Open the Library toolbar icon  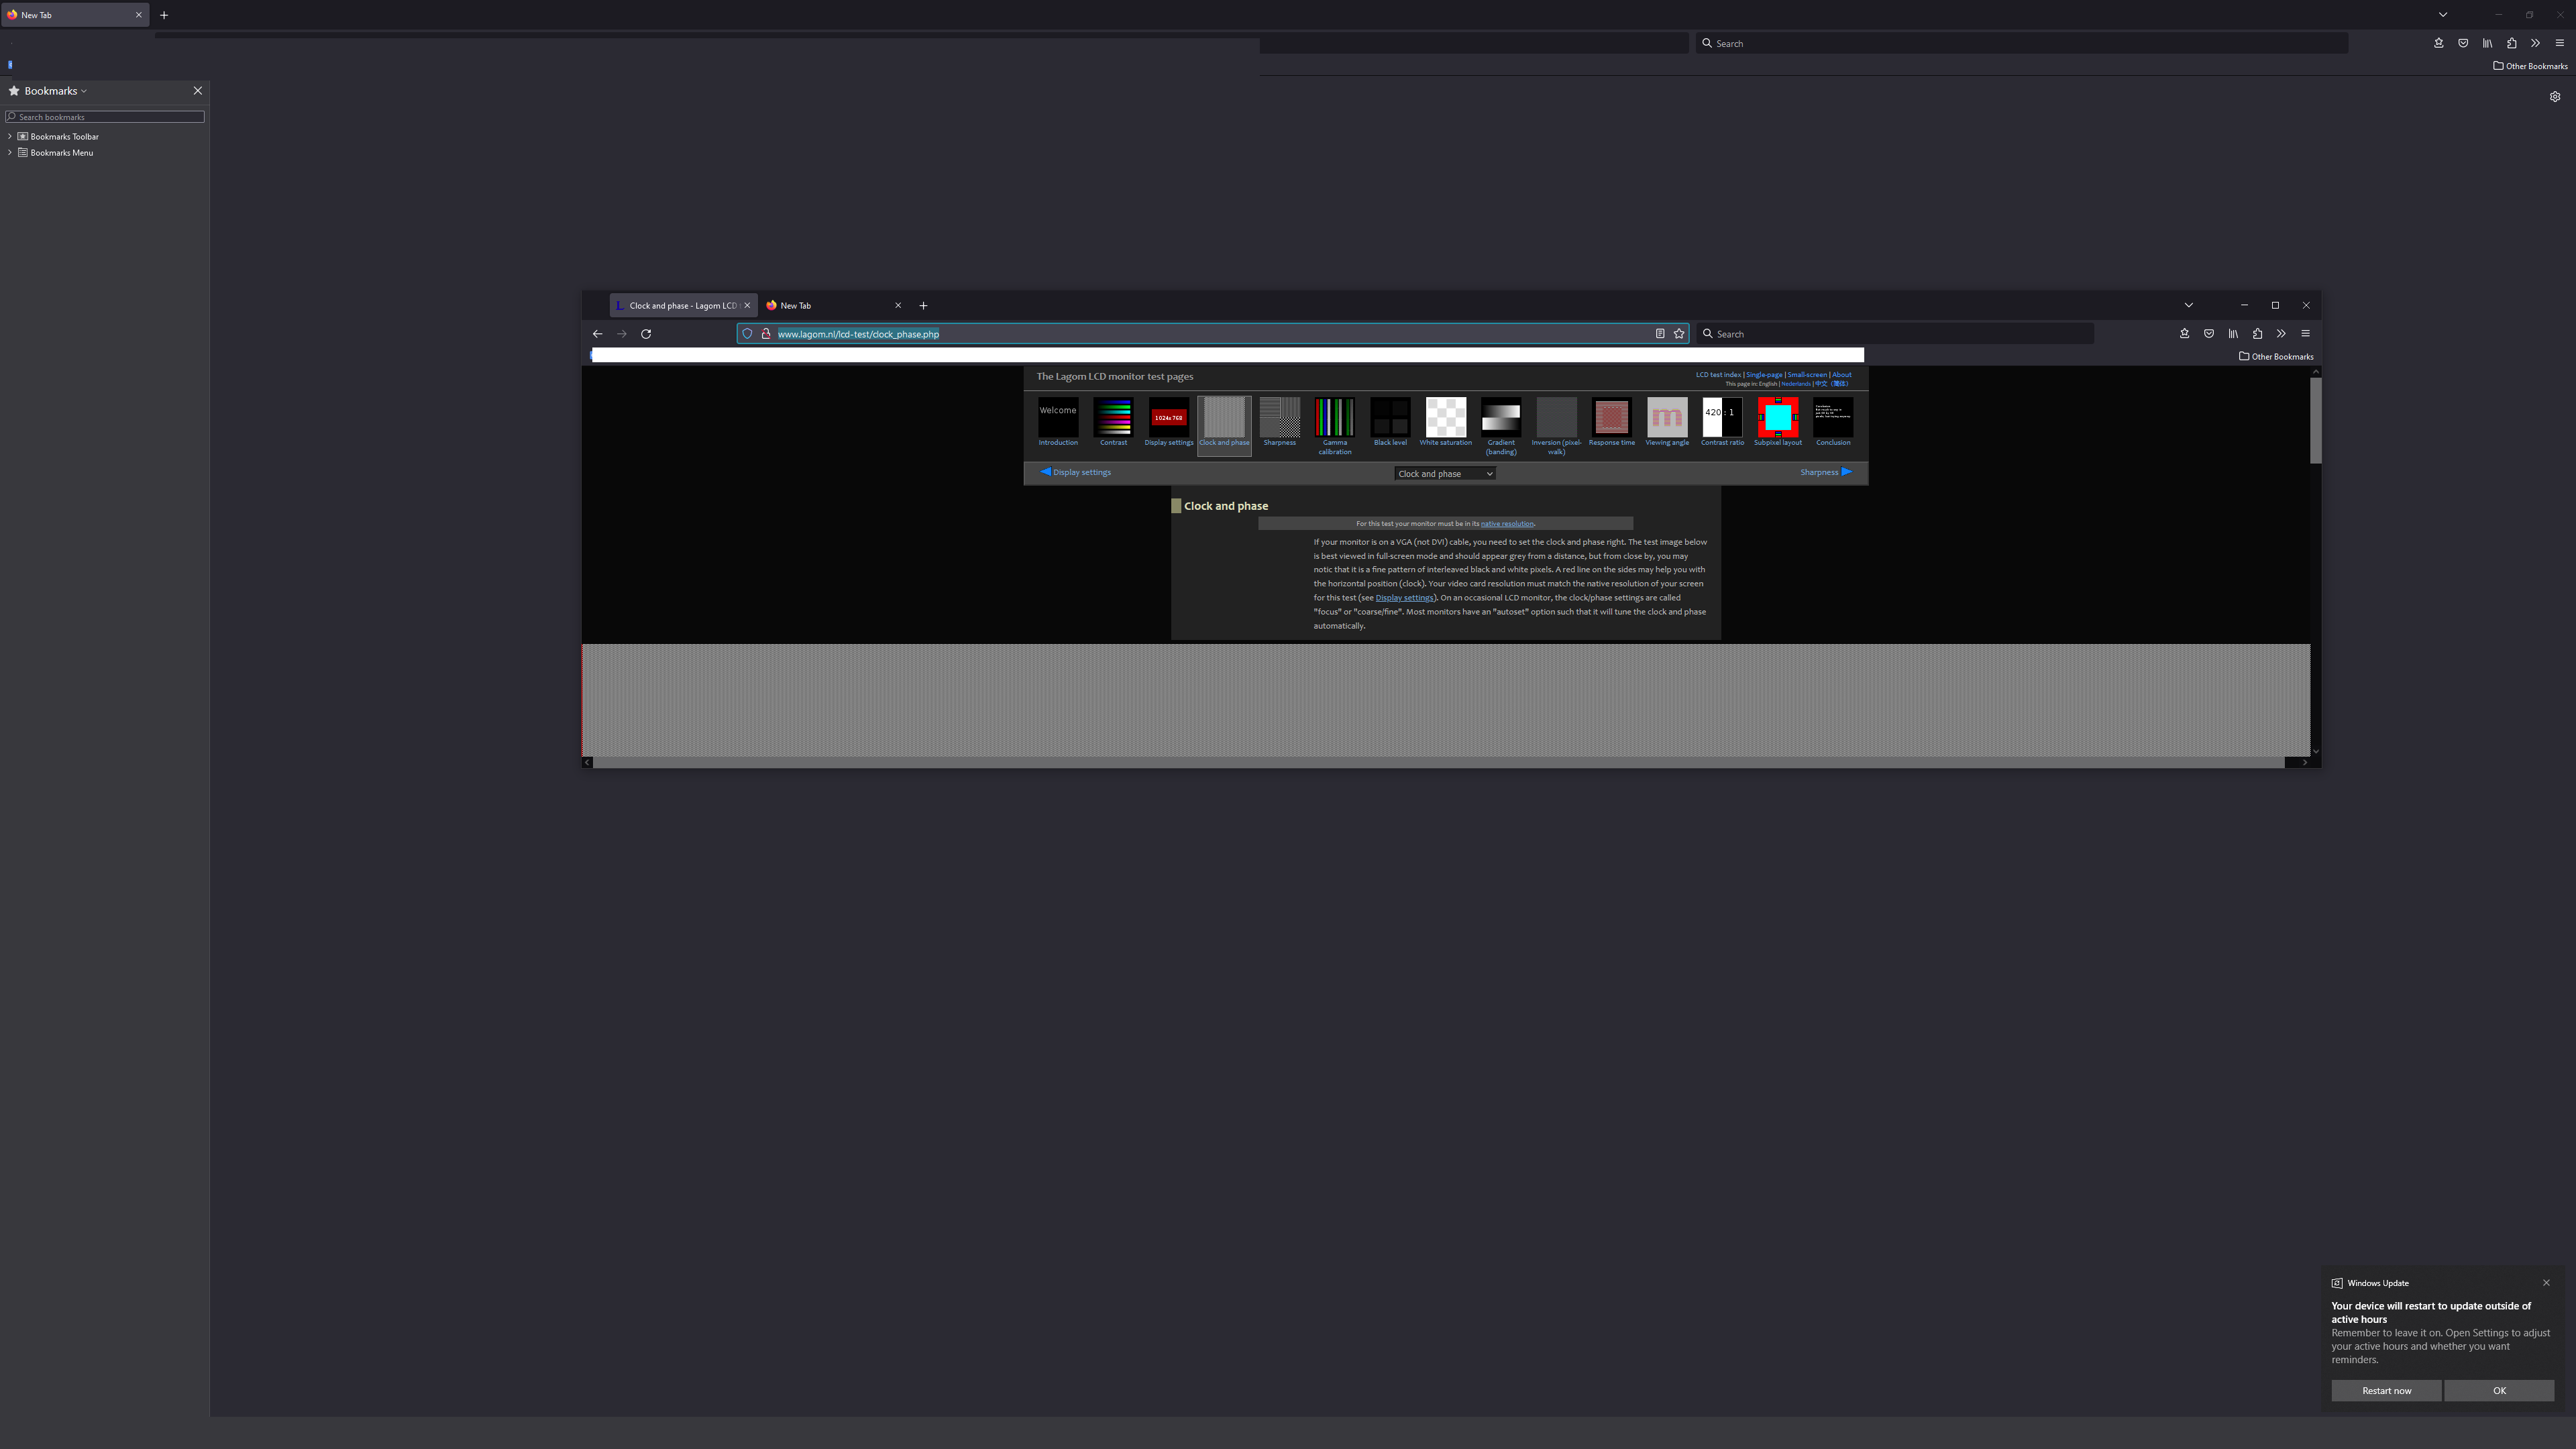2233,333
